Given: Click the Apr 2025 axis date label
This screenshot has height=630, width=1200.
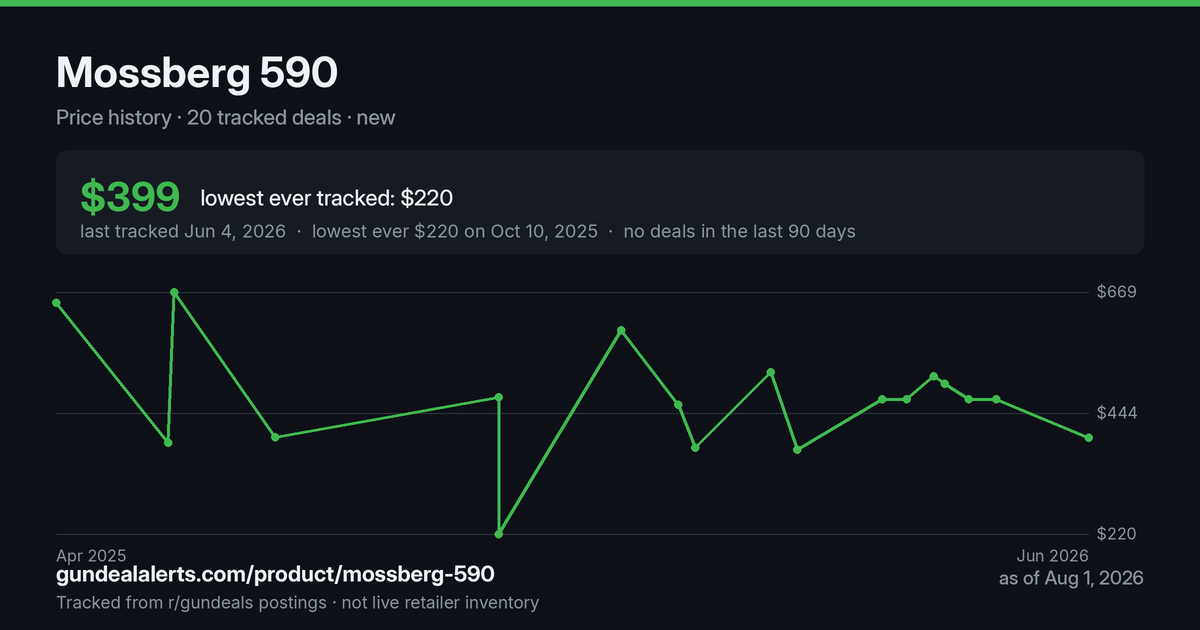Looking at the screenshot, I should 91,555.
